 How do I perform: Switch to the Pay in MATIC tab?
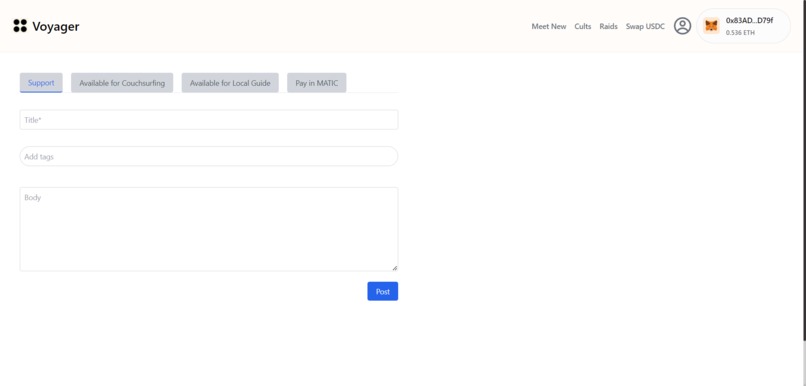click(x=317, y=83)
